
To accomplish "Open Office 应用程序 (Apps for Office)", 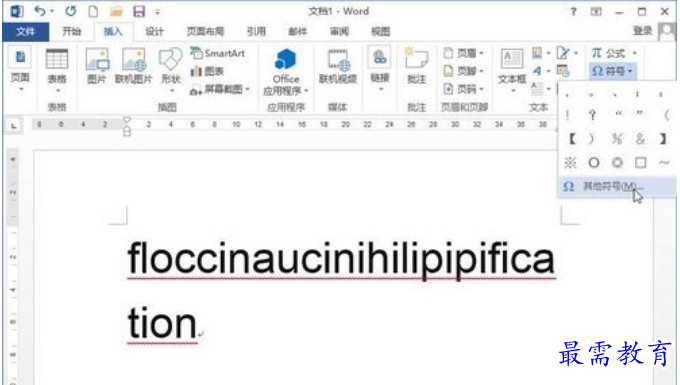I will pyautogui.click(x=285, y=72).
